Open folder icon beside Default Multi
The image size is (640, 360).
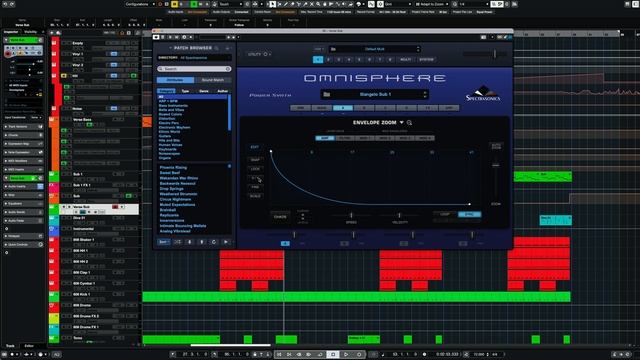pyautogui.click(x=333, y=49)
